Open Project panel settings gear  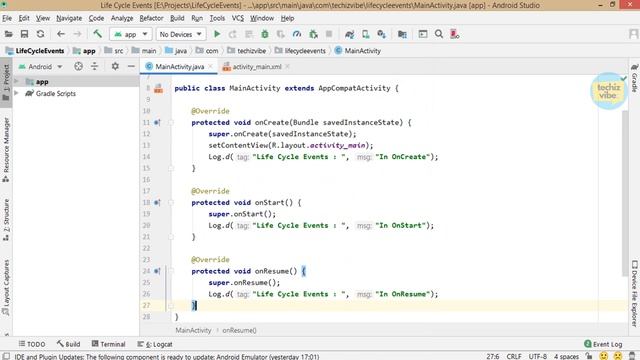pyautogui.click(x=115, y=66)
